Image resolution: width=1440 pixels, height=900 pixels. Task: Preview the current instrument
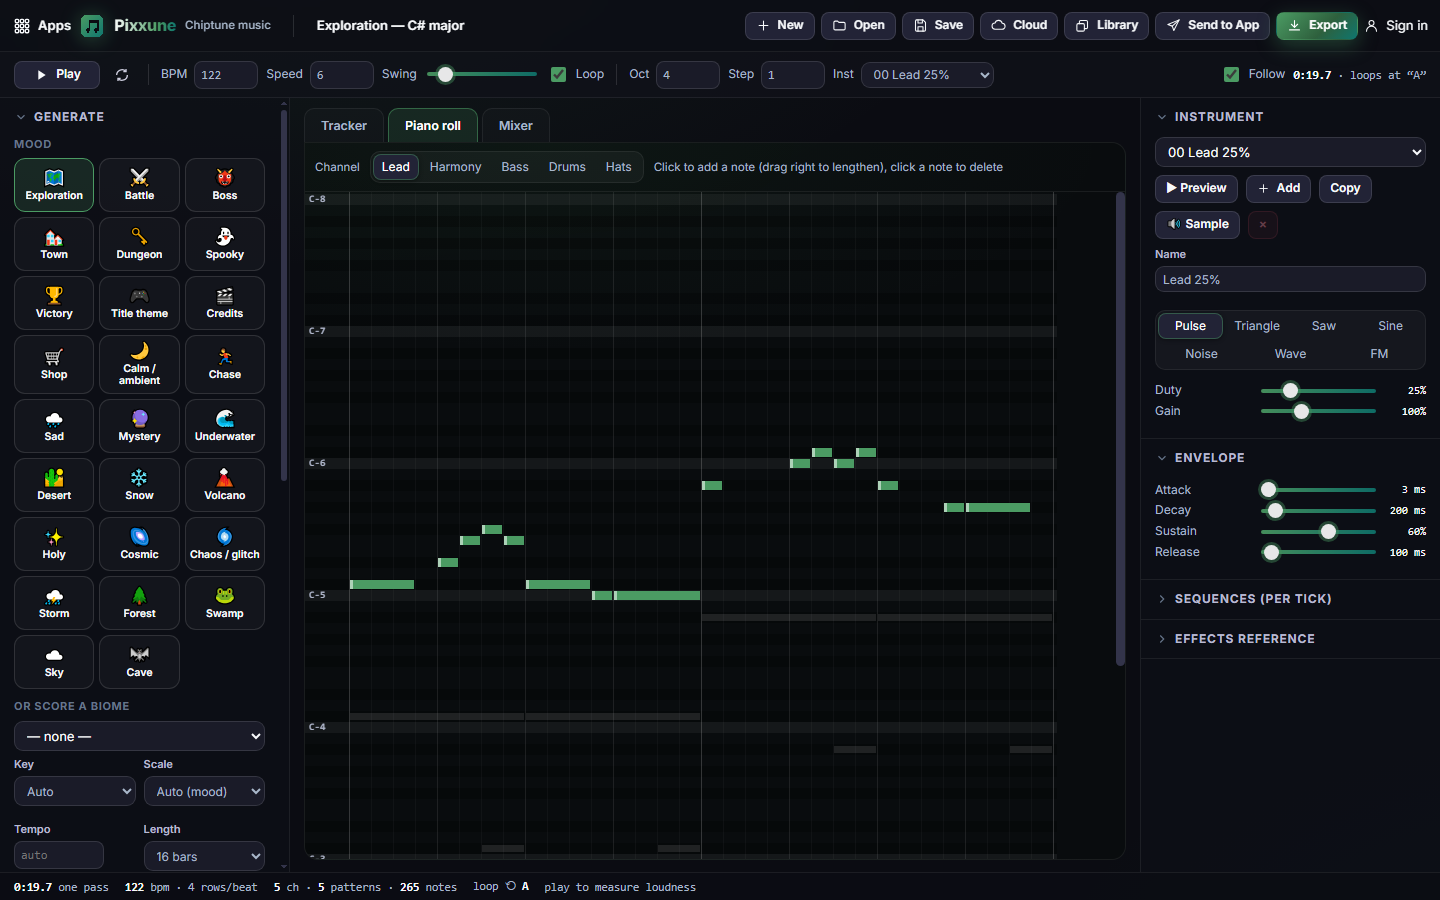click(1197, 189)
